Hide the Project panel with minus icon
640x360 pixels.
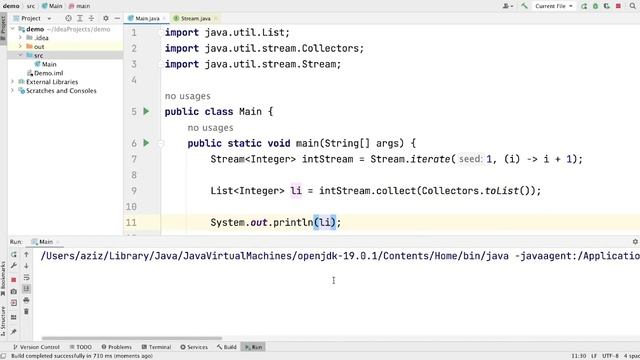click(117, 18)
